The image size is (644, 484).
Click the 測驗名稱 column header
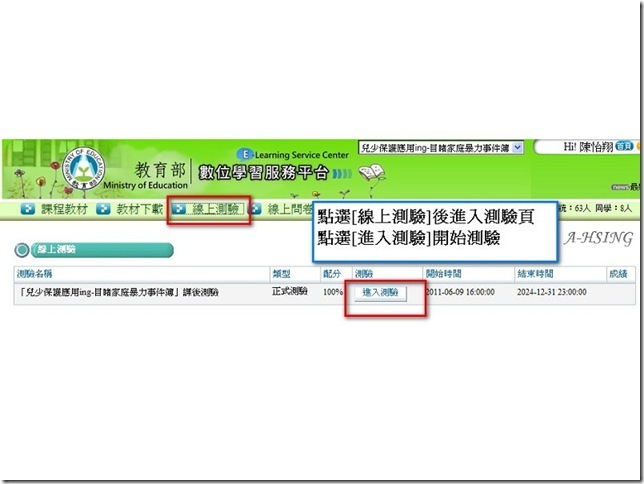pyautogui.click(x=34, y=274)
